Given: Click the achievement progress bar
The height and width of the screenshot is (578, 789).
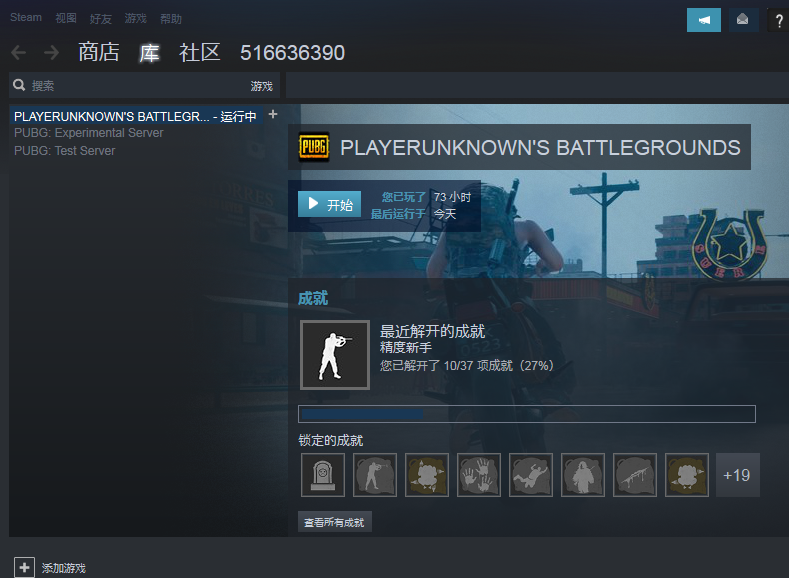Looking at the screenshot, I should point(527,414).
